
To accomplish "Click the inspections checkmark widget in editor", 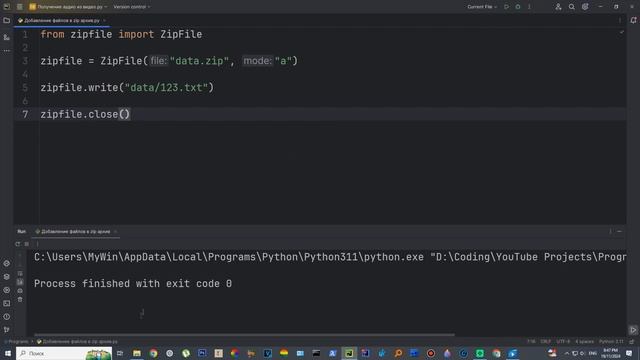I will click(x=622, y=32).
